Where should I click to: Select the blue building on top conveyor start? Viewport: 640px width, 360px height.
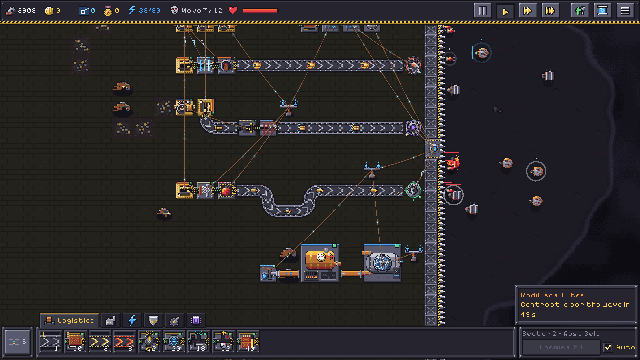(x=205, y=65)
